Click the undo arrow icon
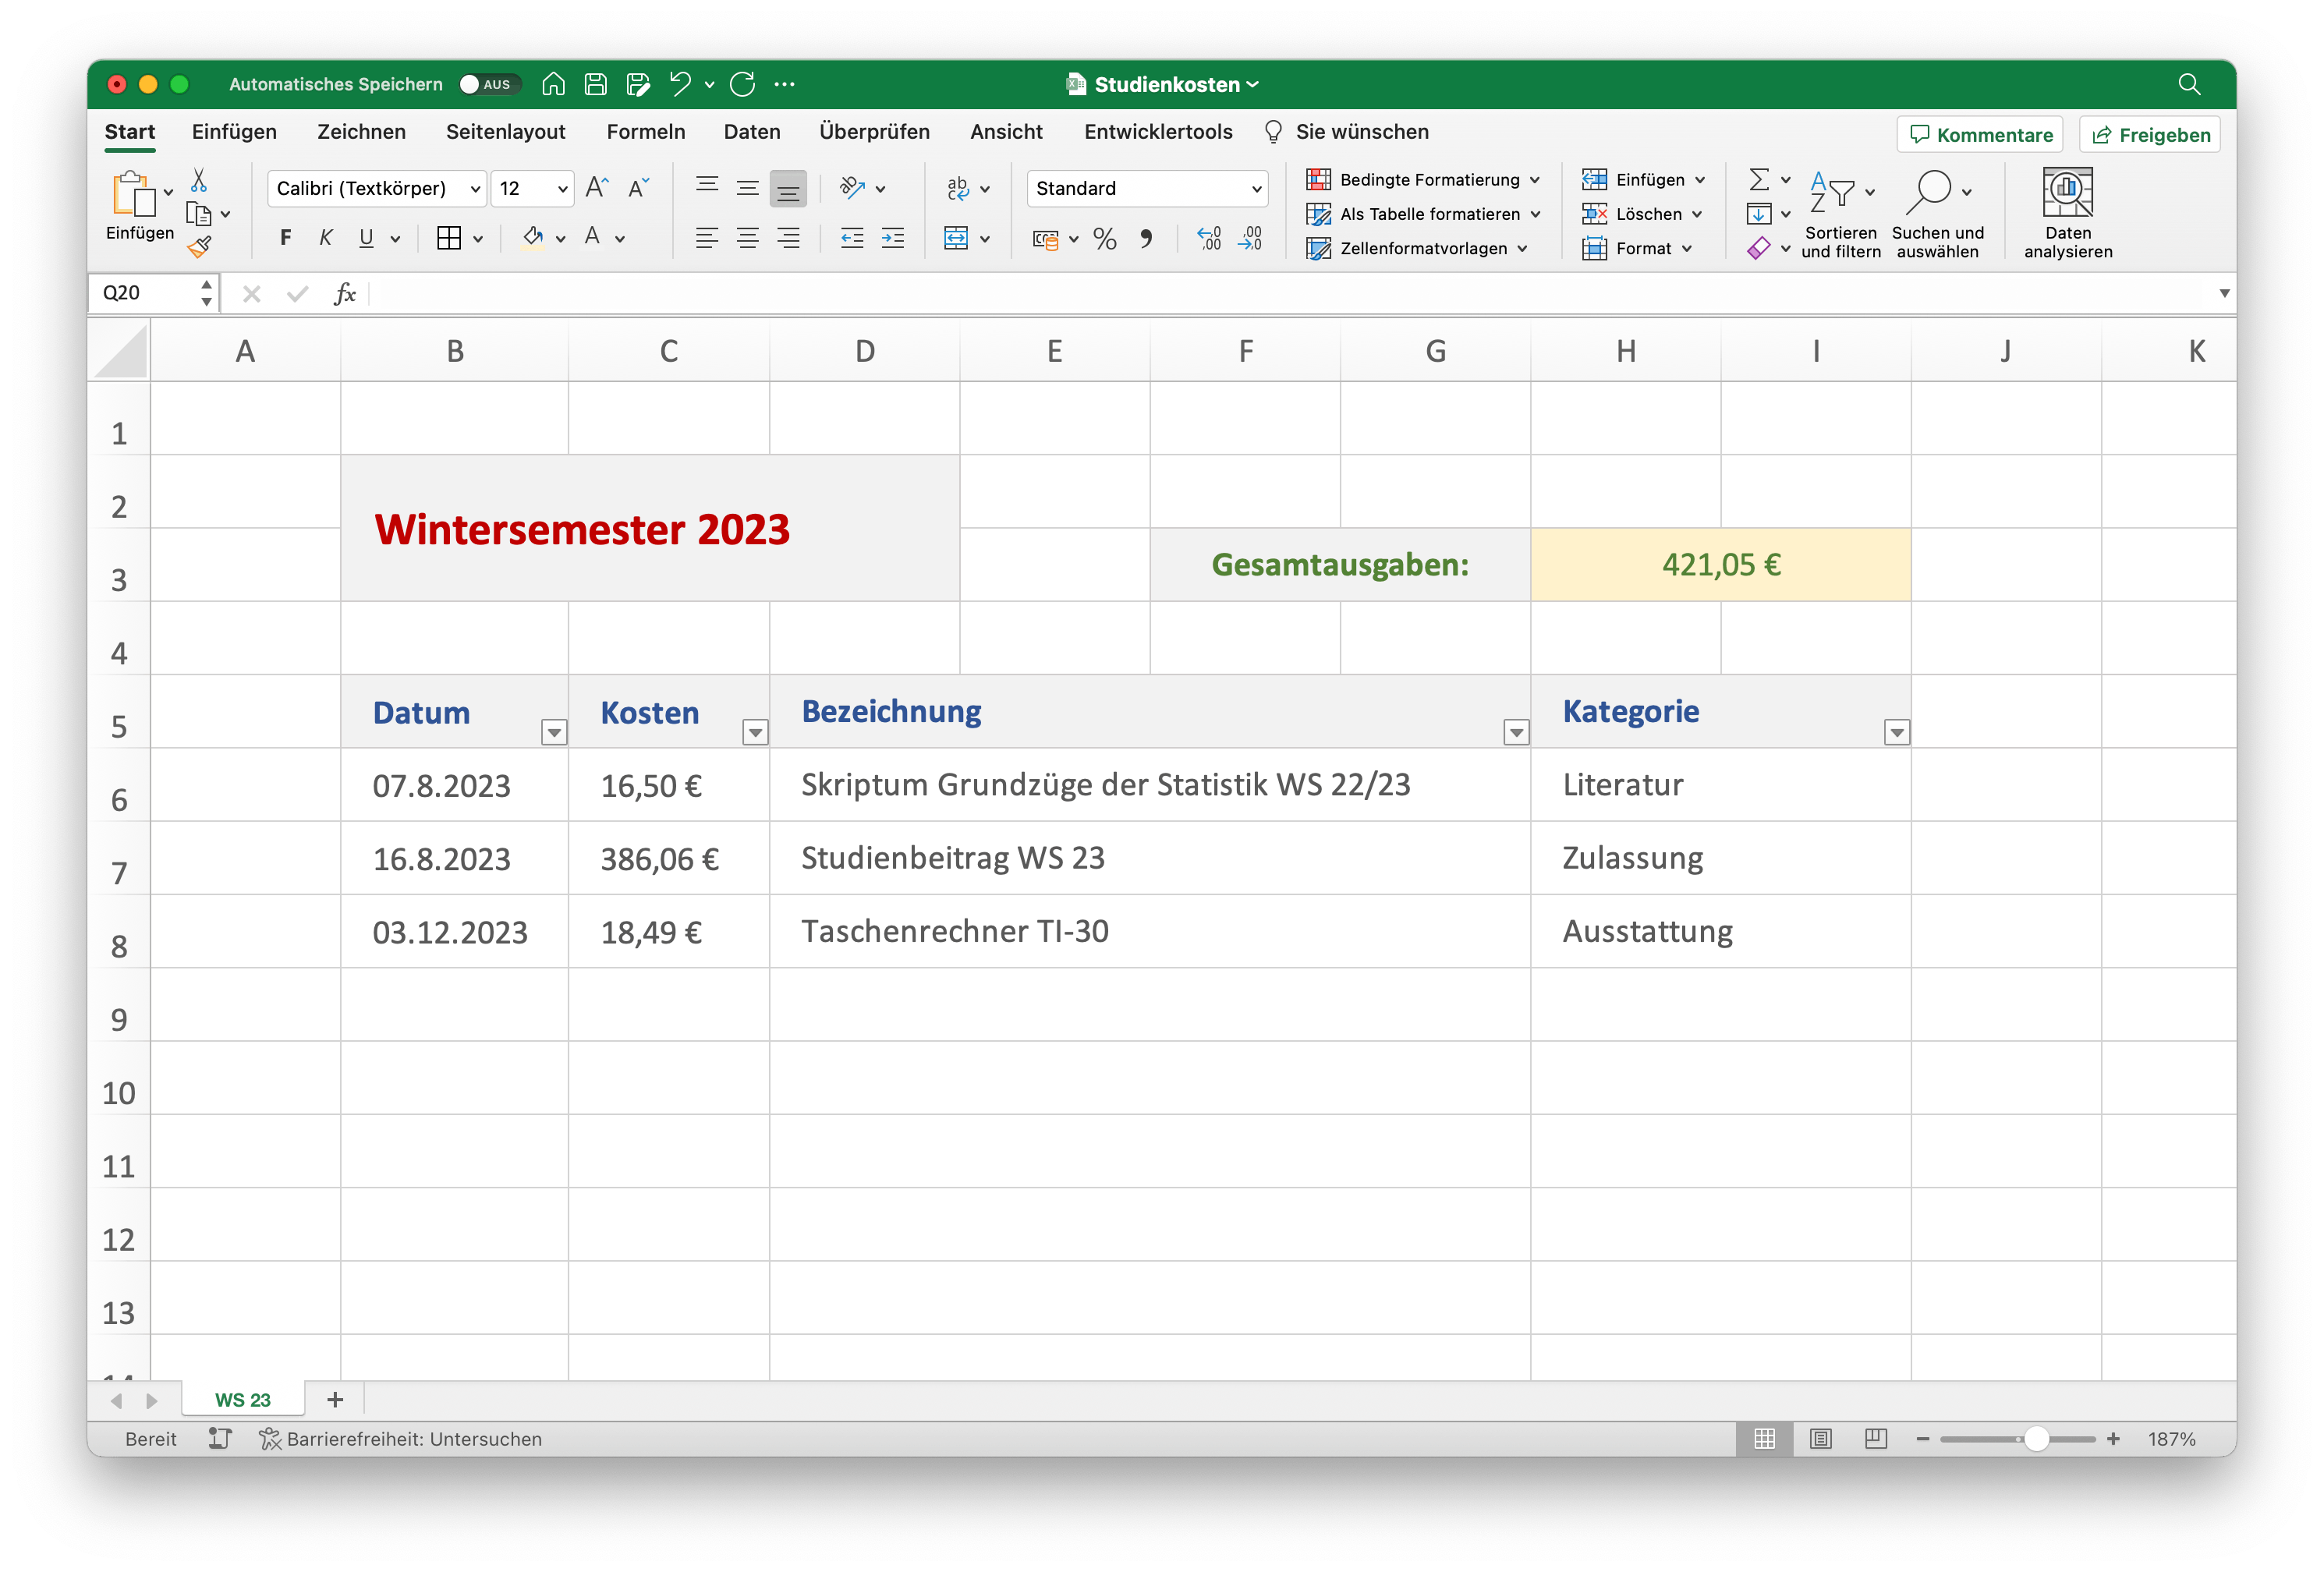This screenshot has width=2324, height=1572. tap(680, 84)
